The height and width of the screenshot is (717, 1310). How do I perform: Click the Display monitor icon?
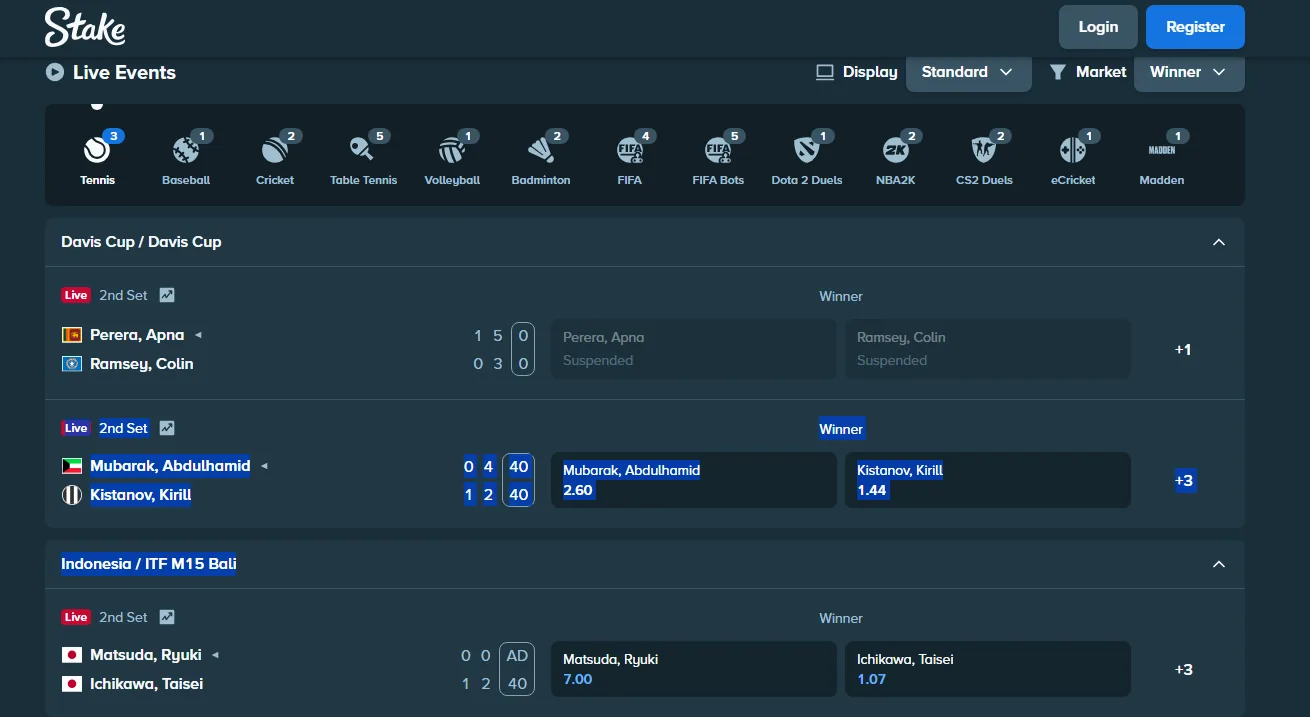[825, 72]
